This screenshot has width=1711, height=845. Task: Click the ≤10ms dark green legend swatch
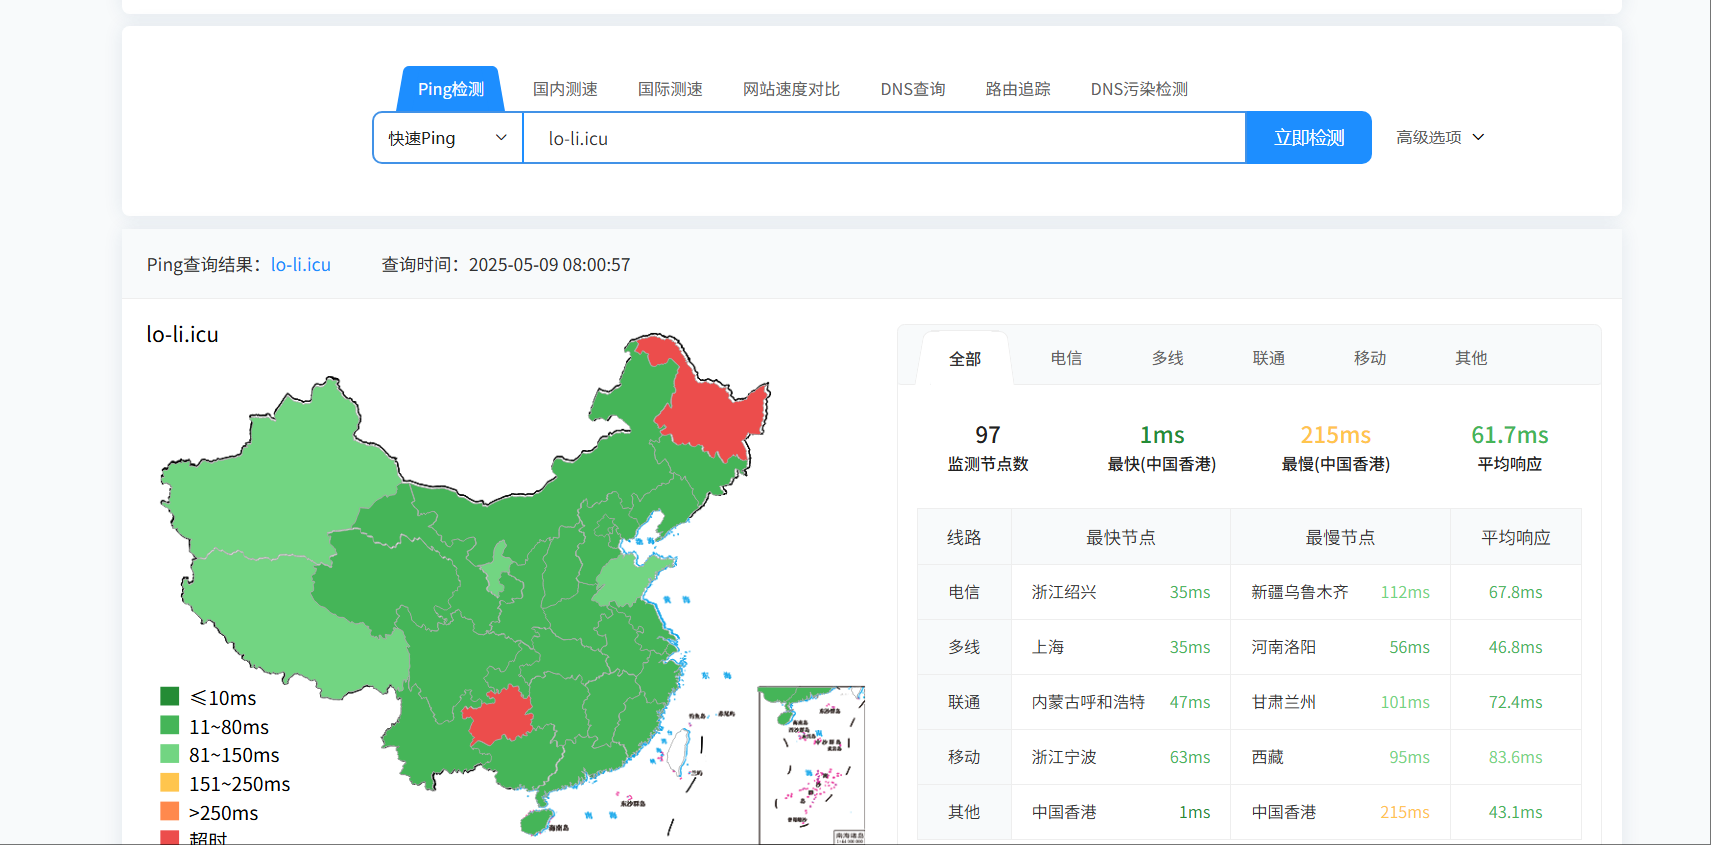pyautogui.click(x=170, y=697)
